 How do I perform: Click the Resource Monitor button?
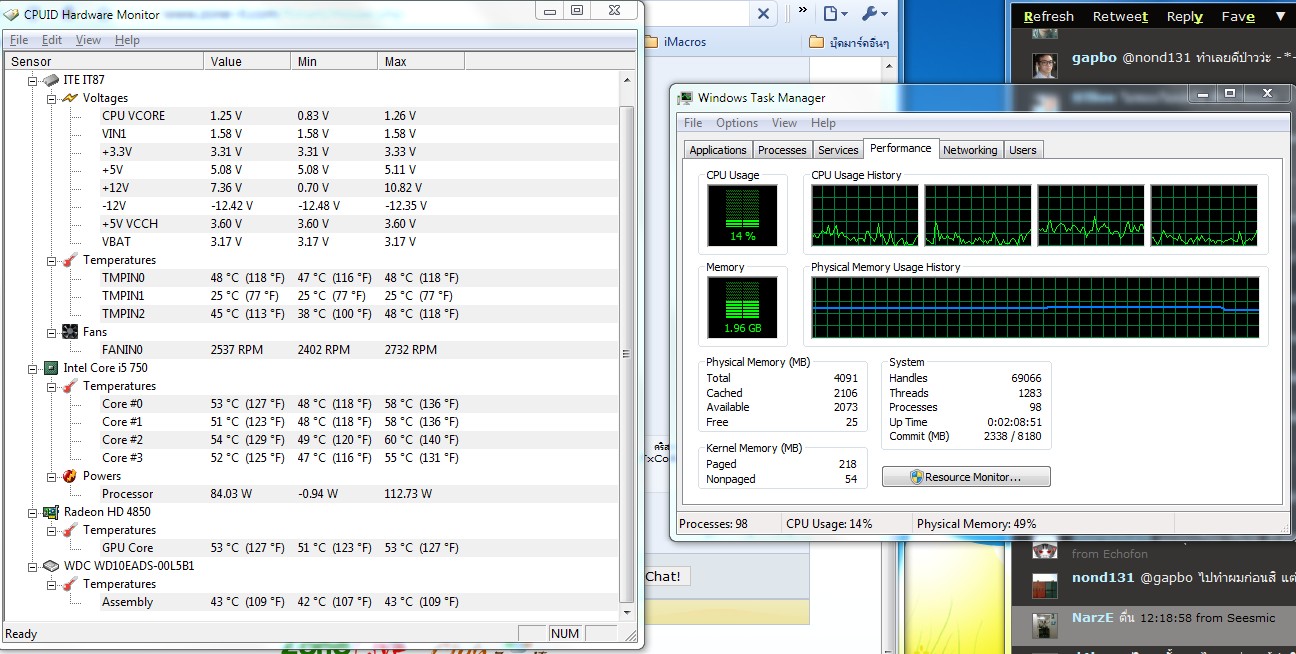pos(966,477)
